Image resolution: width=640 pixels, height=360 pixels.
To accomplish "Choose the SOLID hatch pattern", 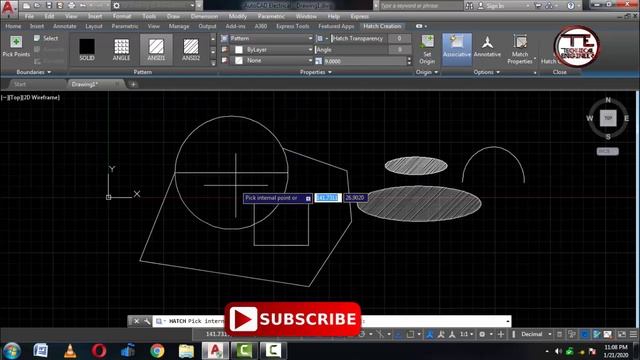I will [x=87, y=49].
